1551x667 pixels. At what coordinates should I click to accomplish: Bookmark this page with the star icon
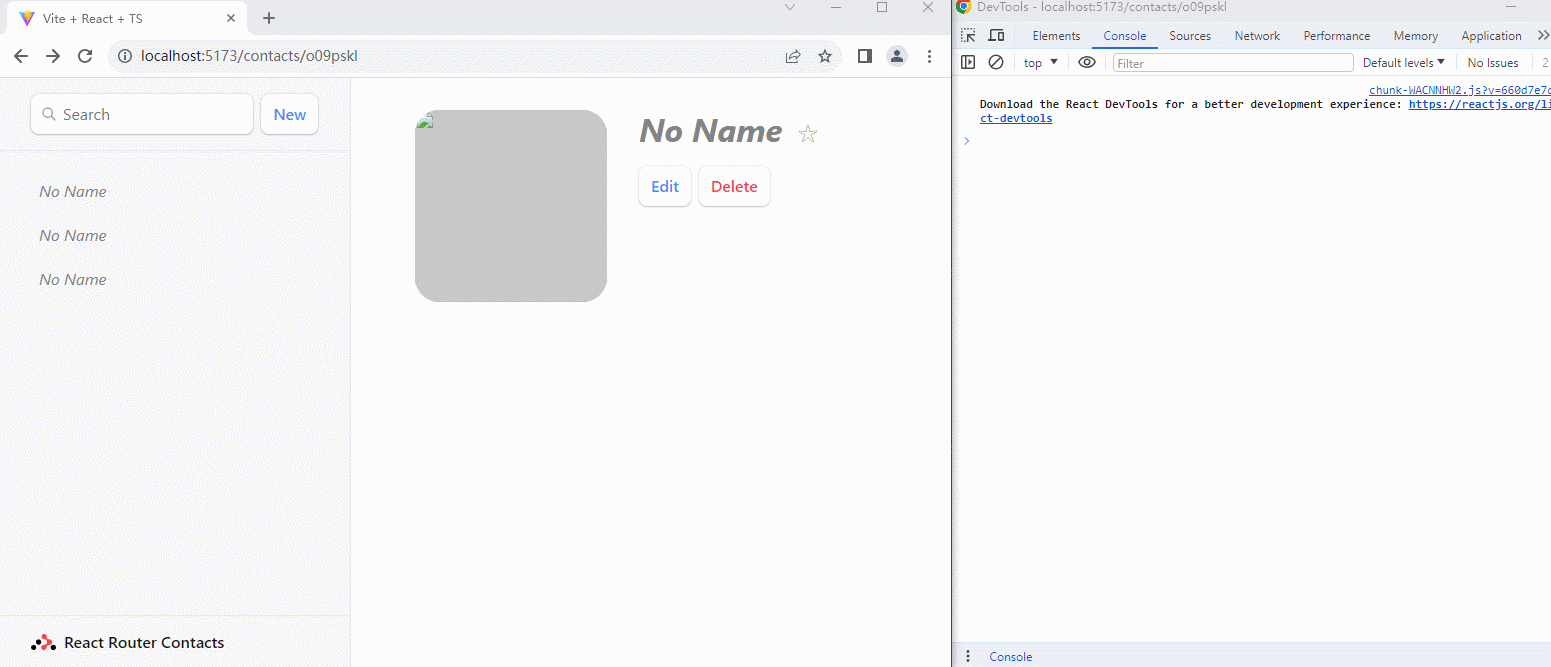(x=825, y=56)
